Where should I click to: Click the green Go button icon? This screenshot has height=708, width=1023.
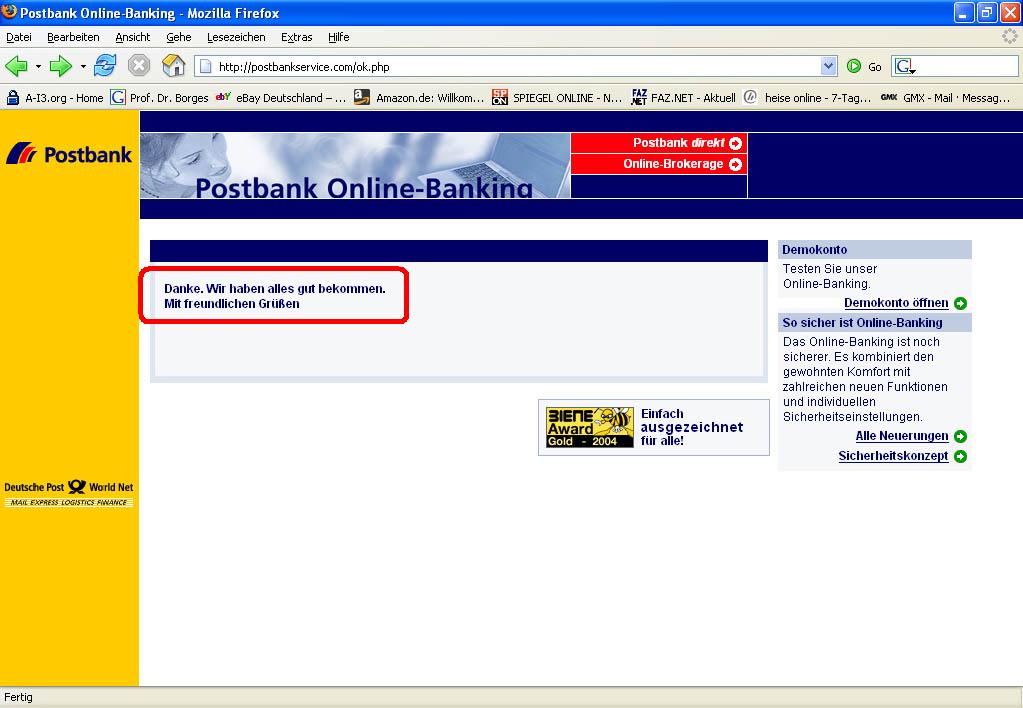pyautogui.click(x=853, y=66)
